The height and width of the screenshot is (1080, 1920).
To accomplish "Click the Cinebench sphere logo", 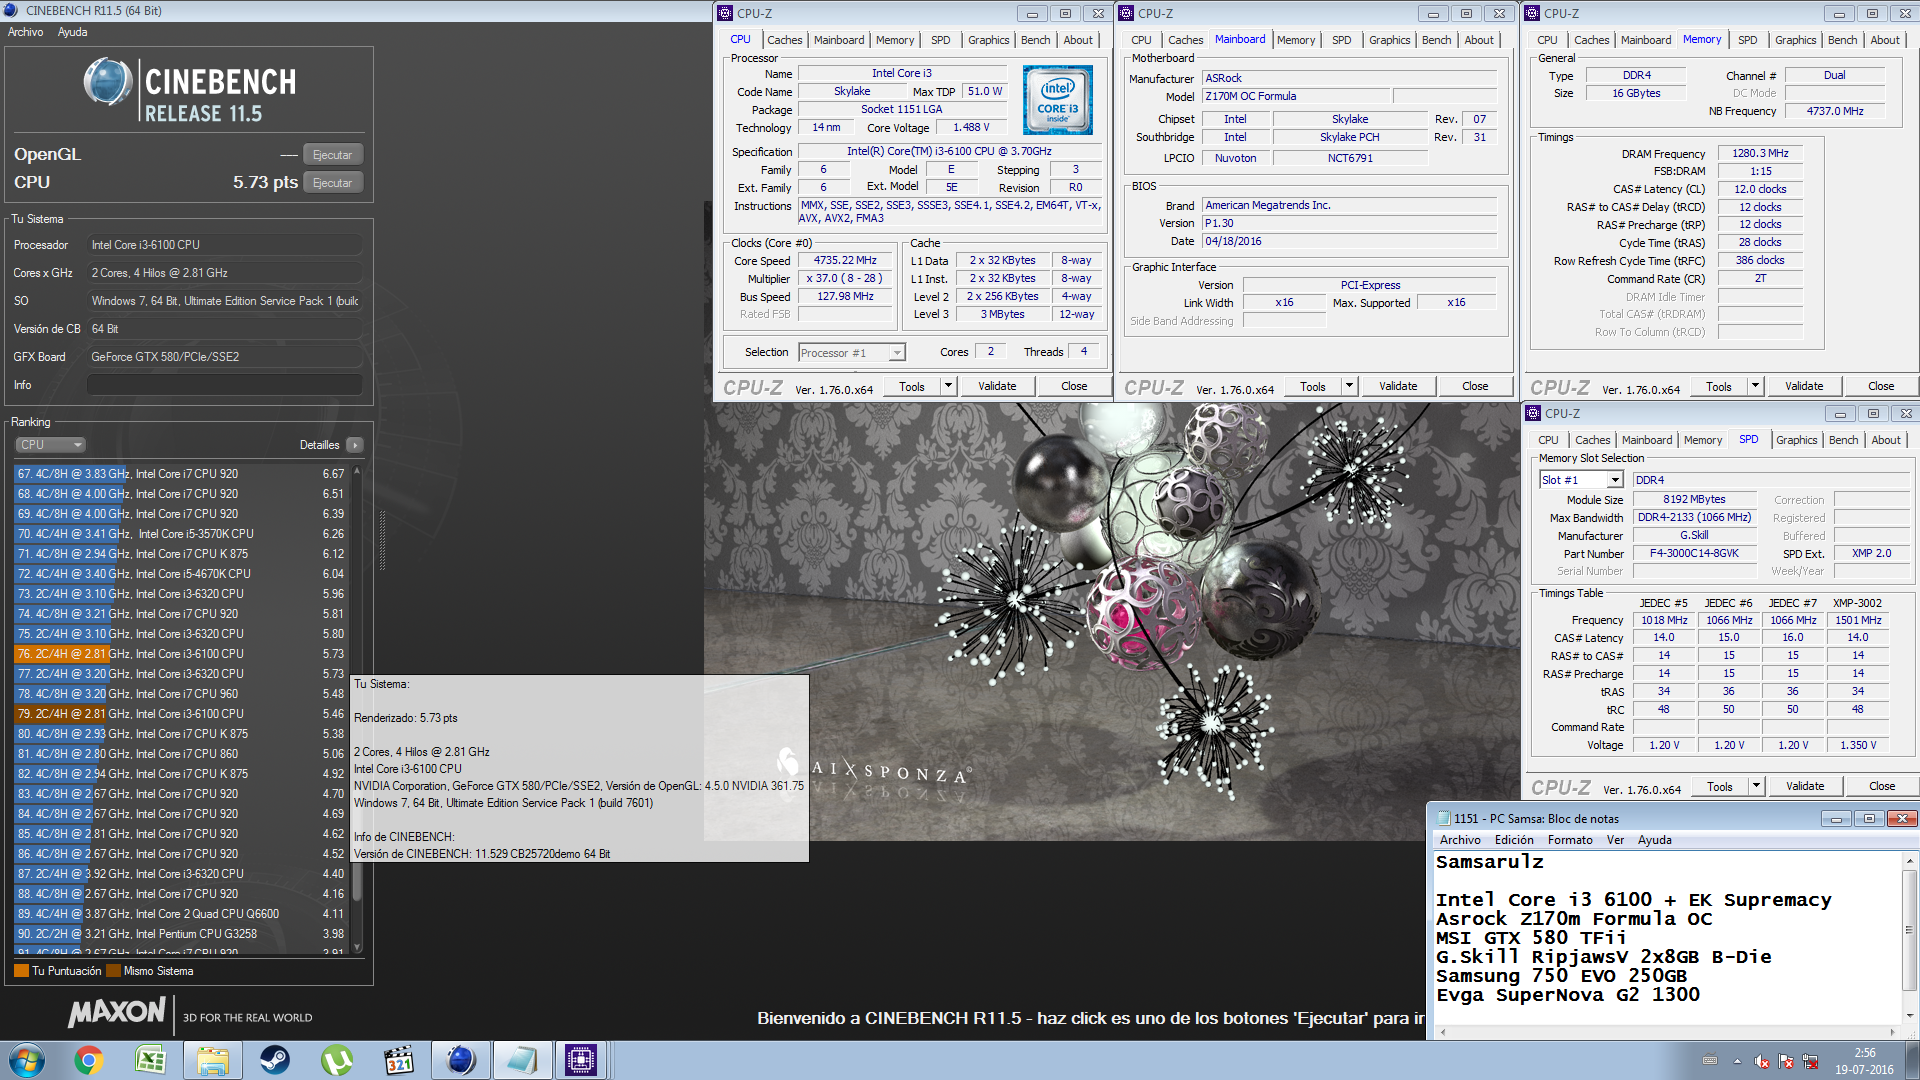I will coord(108,82).
